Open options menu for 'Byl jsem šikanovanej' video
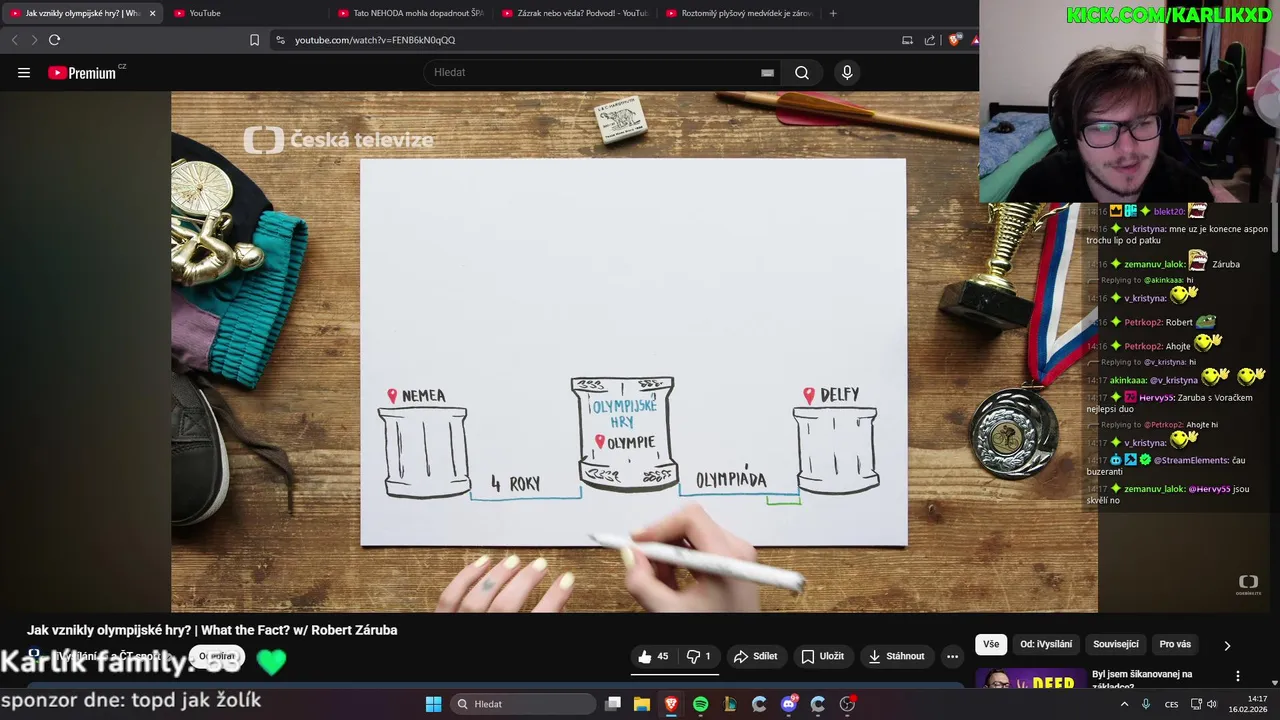The width and height of the screenshot is (1280, 720). pyautogui.click(x=1238, y=676)
